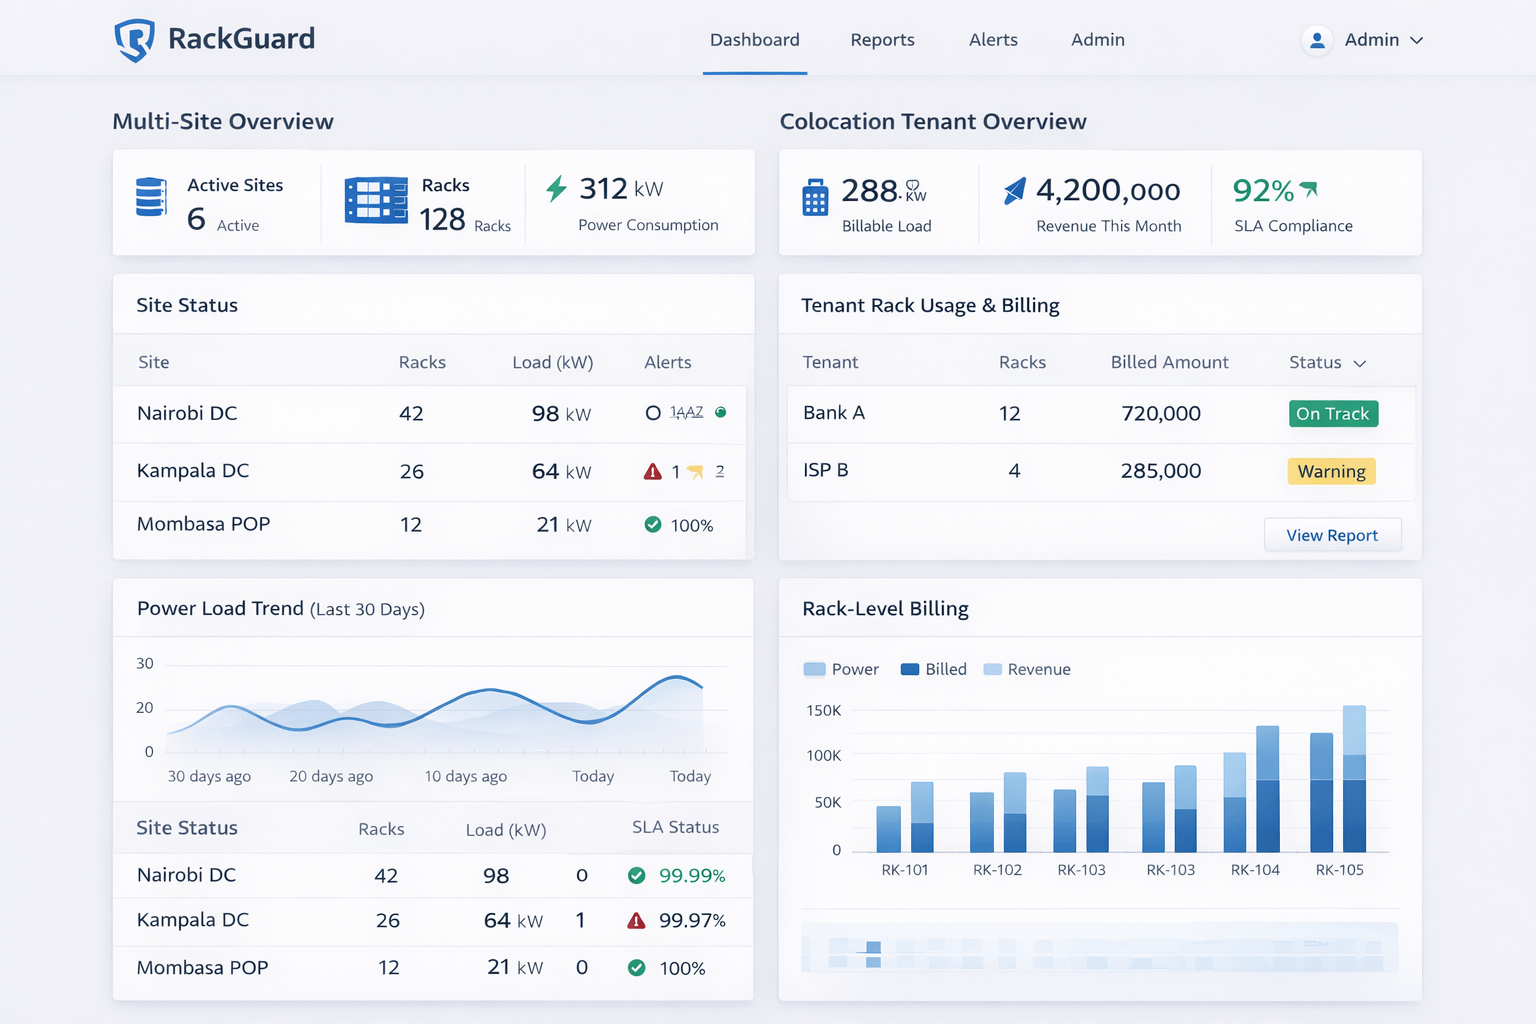Click the RK-105 bar group in chart

(x=1338, y=779)
